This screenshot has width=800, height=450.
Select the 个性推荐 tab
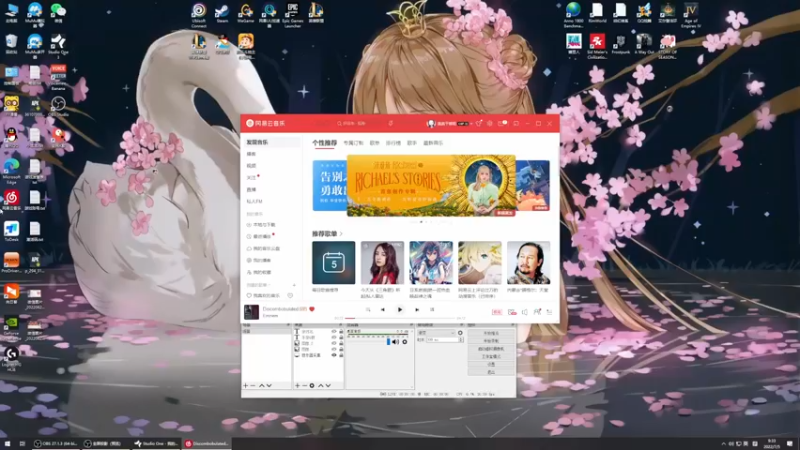(x=324, y=143)
